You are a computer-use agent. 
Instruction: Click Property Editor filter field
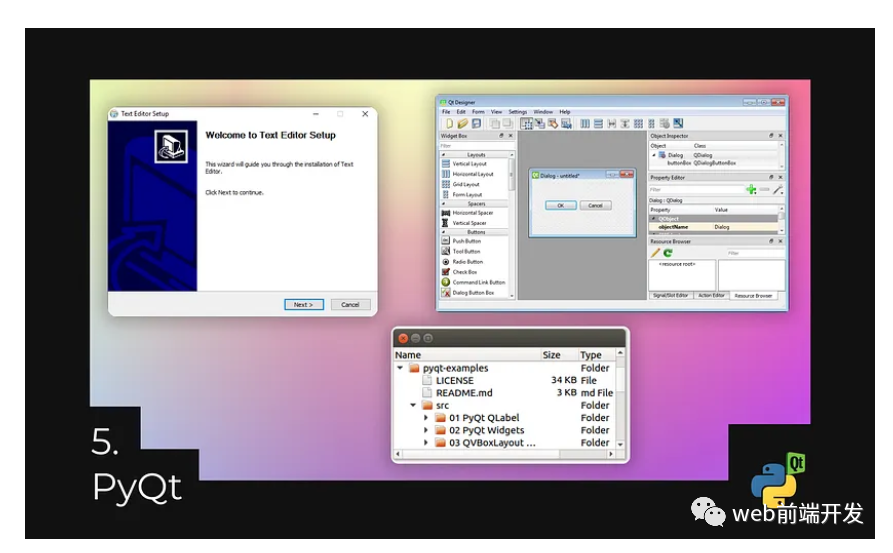pos(697,190)
